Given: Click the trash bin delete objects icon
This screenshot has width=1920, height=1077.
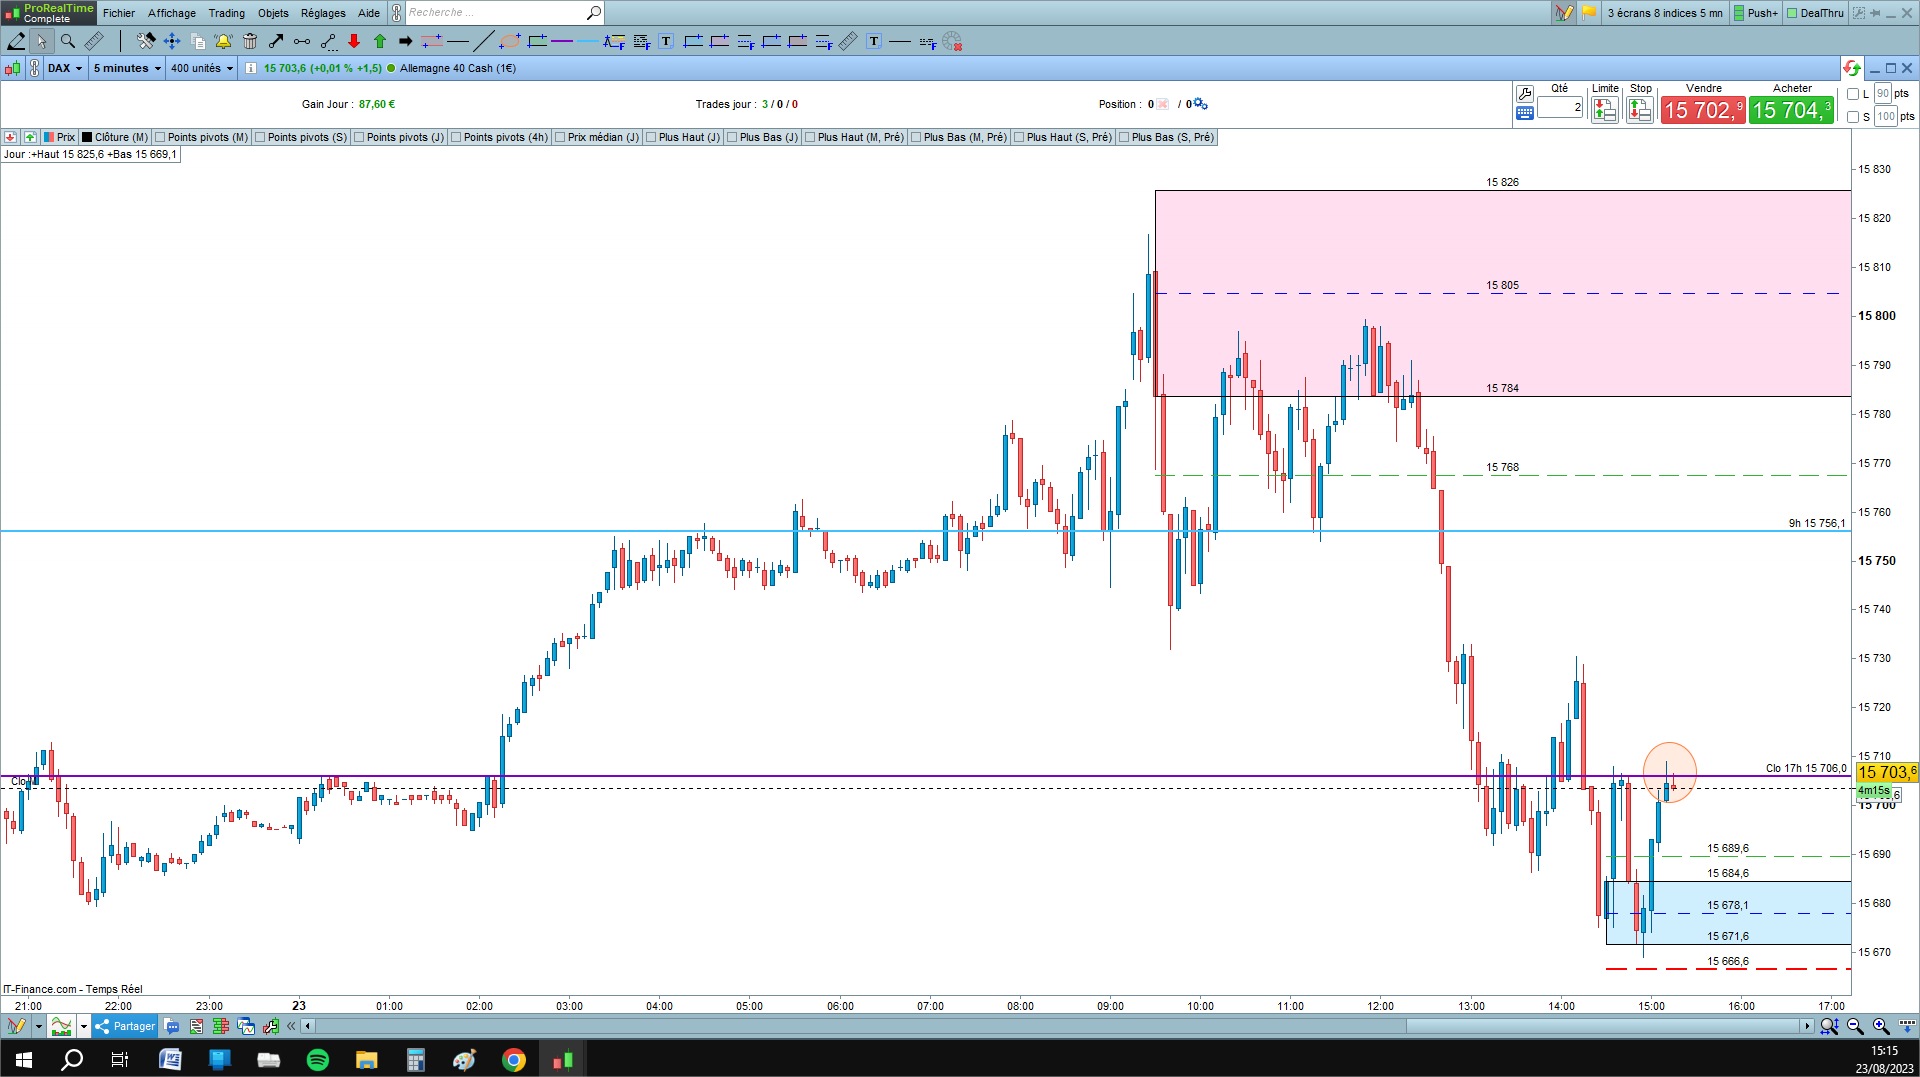Looking at the screenshot, I should point(250,41).
